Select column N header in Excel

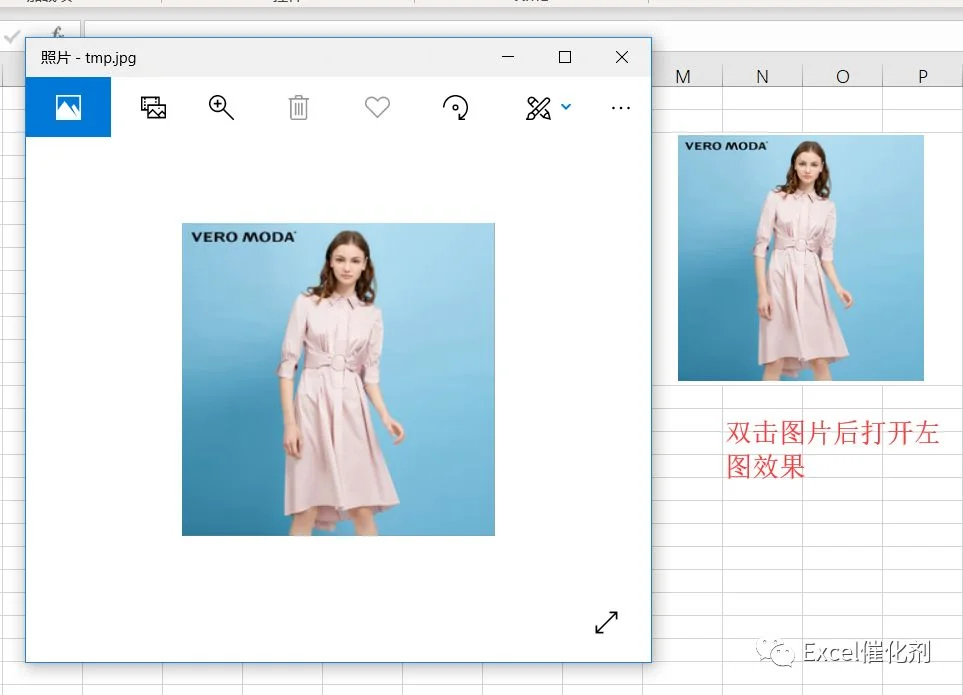tap(762, 77)
